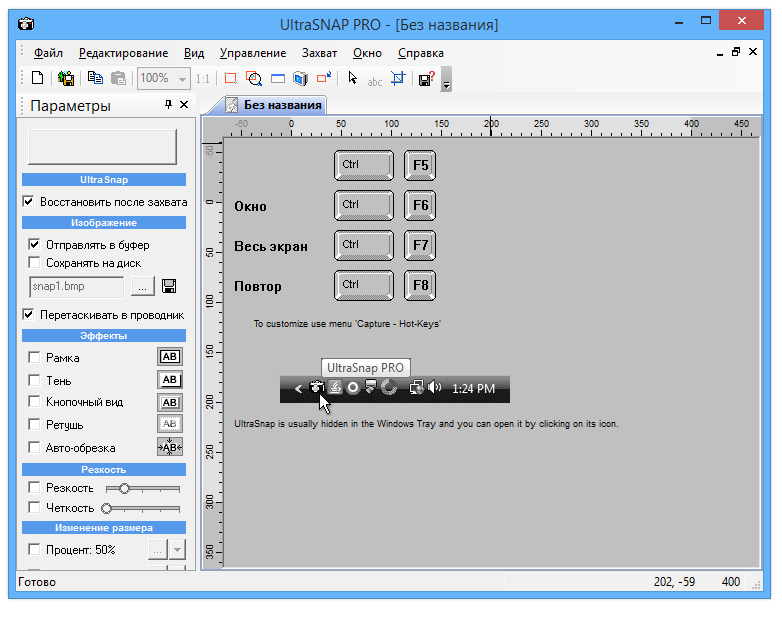Create a new blank image
Image resolution: width=782 pixels, height=624 pixels.
(x=37, y=78)
